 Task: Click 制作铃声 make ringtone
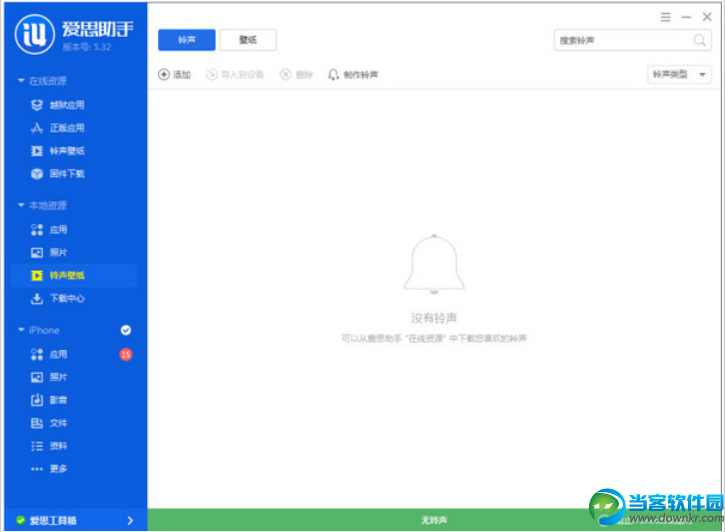click(x=353, y=74)
